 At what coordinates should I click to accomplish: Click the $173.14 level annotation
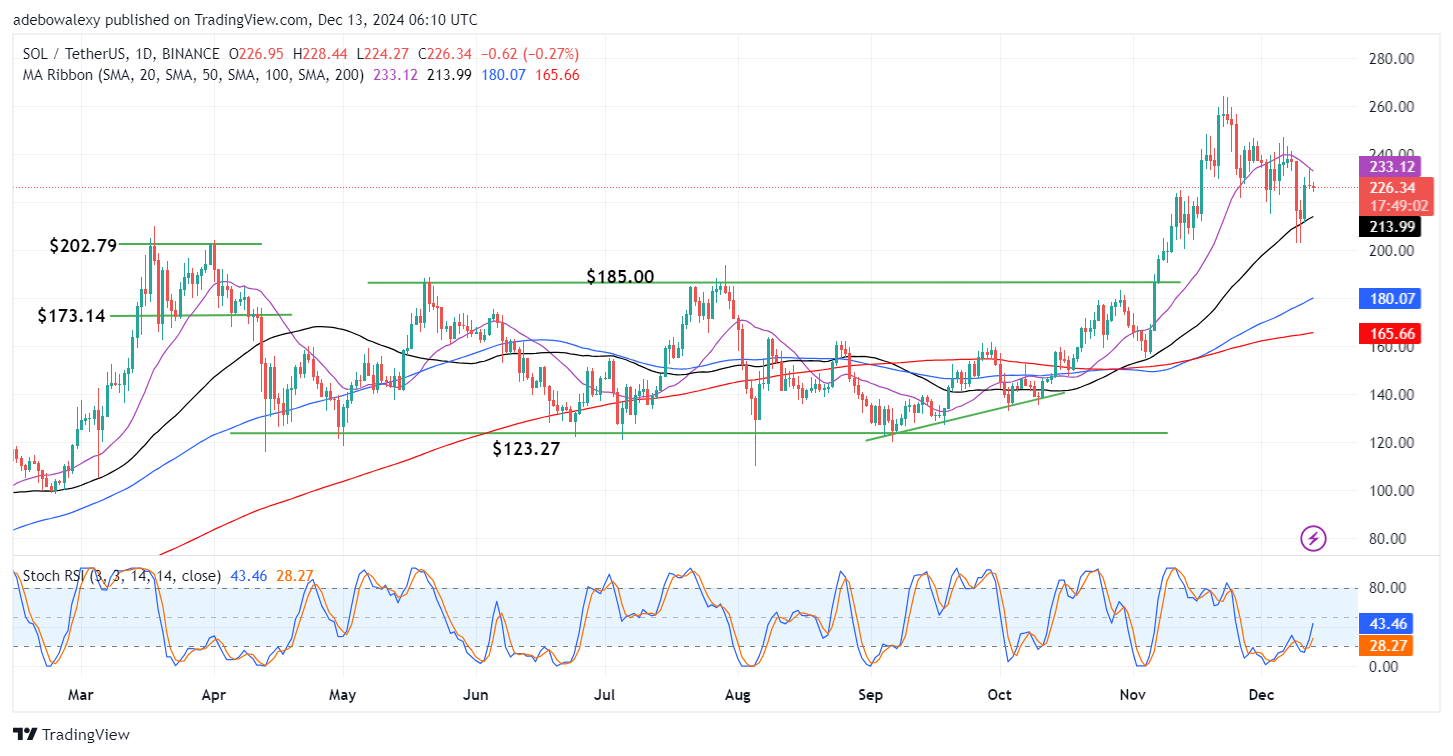(x=71, y=316)
